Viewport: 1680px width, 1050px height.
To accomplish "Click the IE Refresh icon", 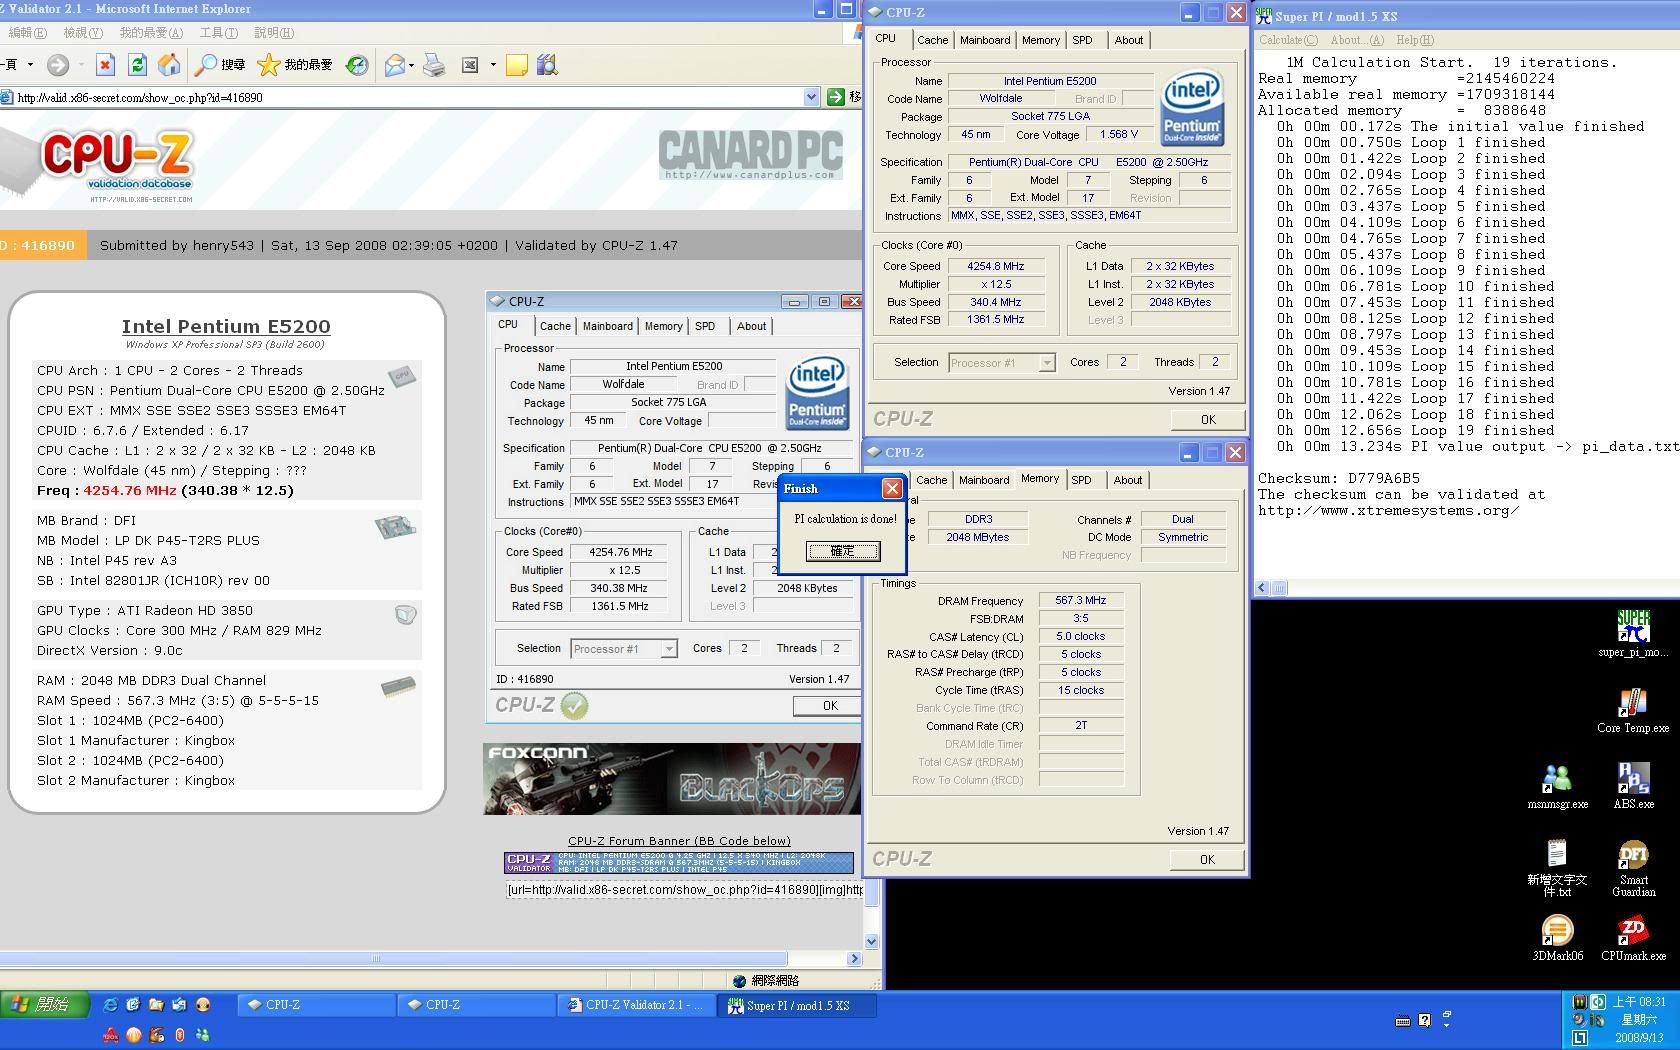I will [x=137, y=65].
